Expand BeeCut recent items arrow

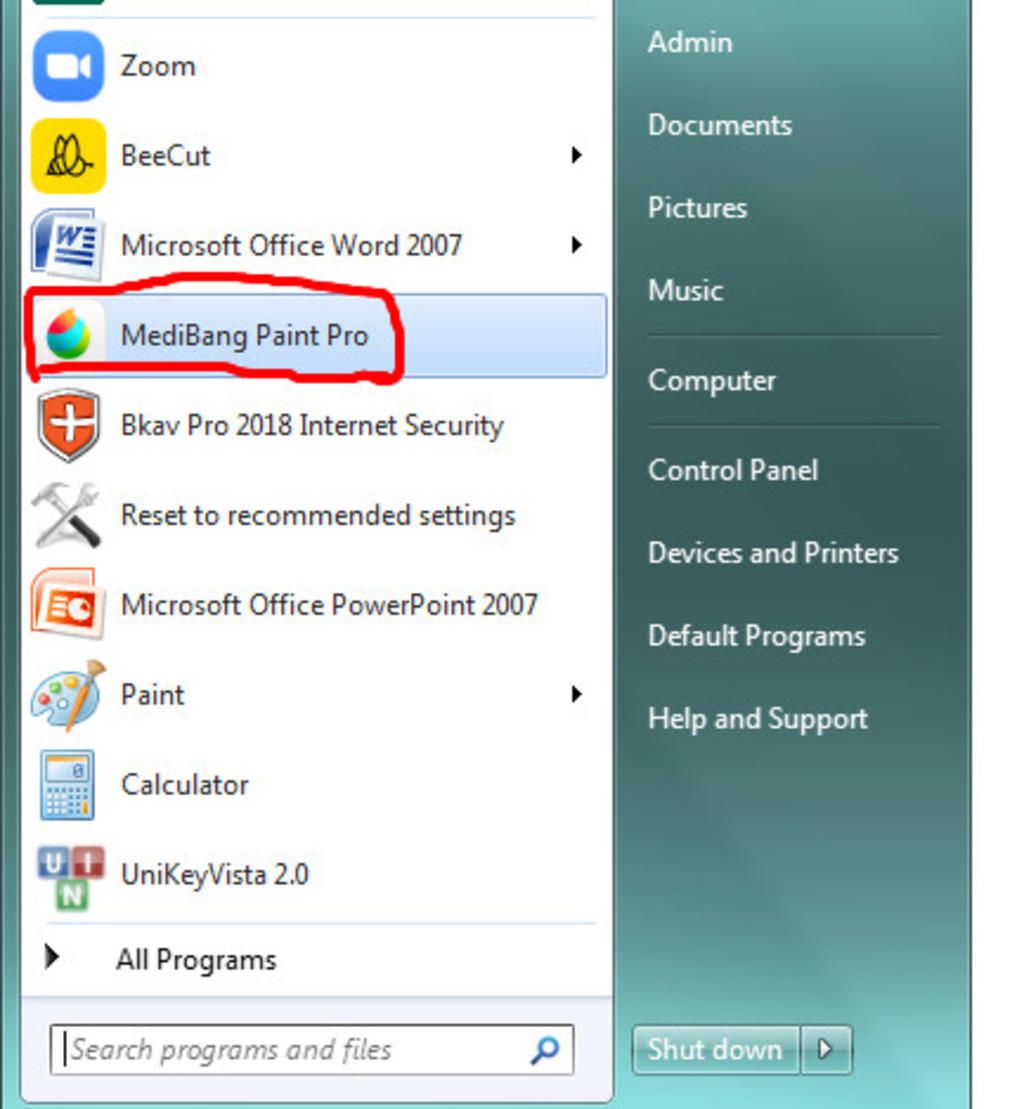click(576, 155)
